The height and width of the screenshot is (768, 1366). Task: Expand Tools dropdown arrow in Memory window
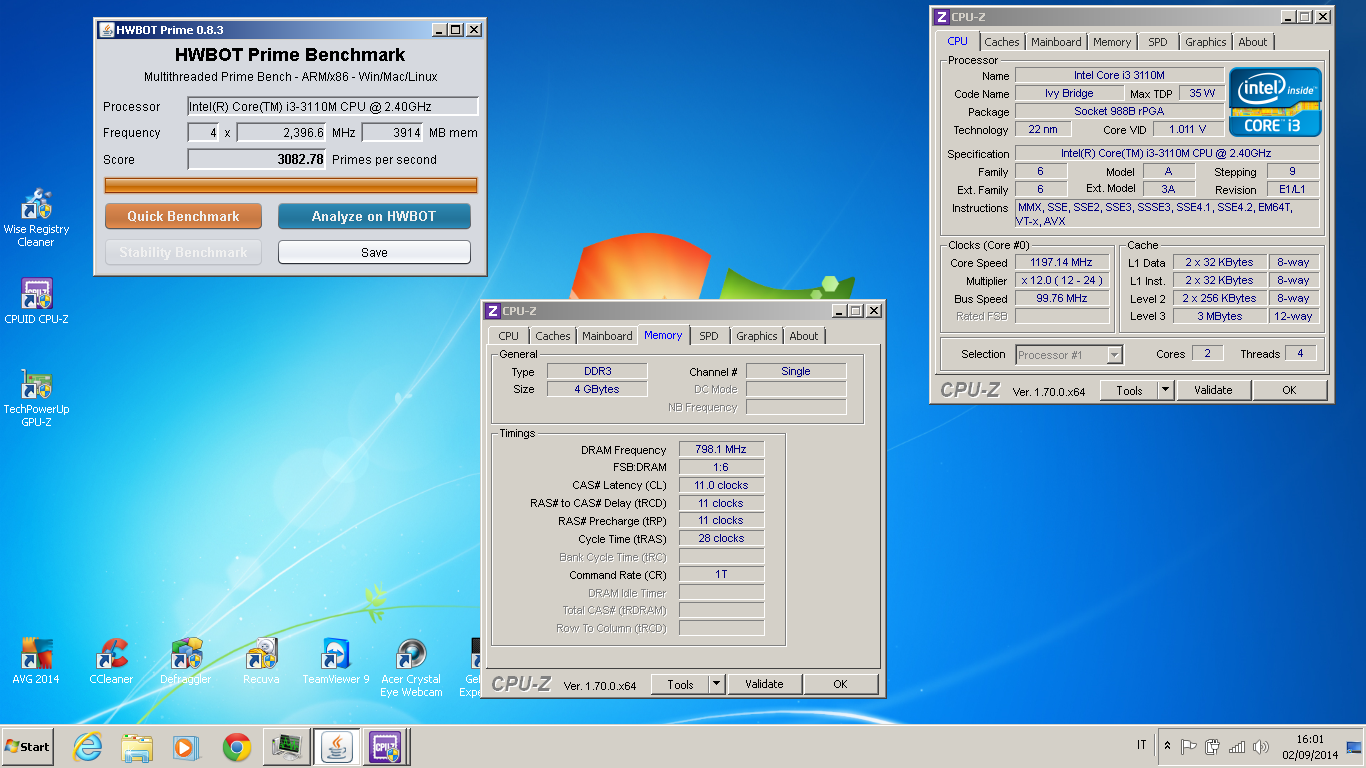tap(716, 684)
